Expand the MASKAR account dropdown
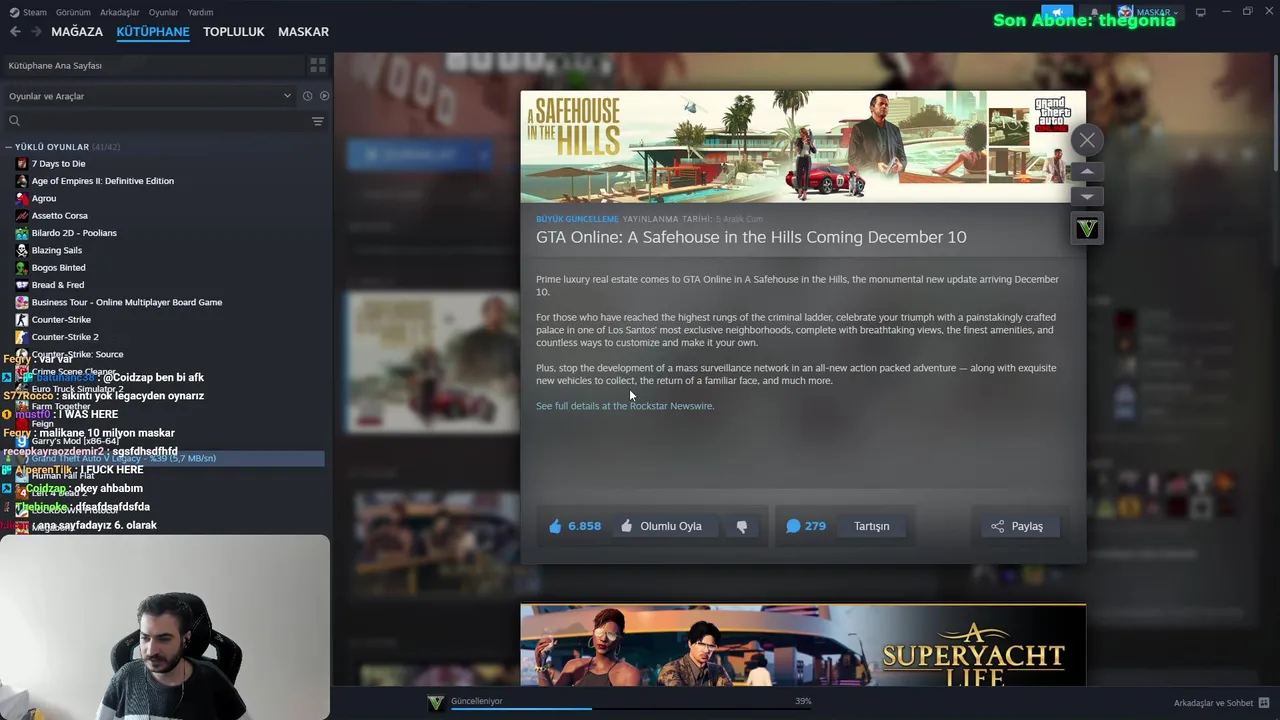Image resolution: width=1280 pixels, height=720 pixels. 1150,12
